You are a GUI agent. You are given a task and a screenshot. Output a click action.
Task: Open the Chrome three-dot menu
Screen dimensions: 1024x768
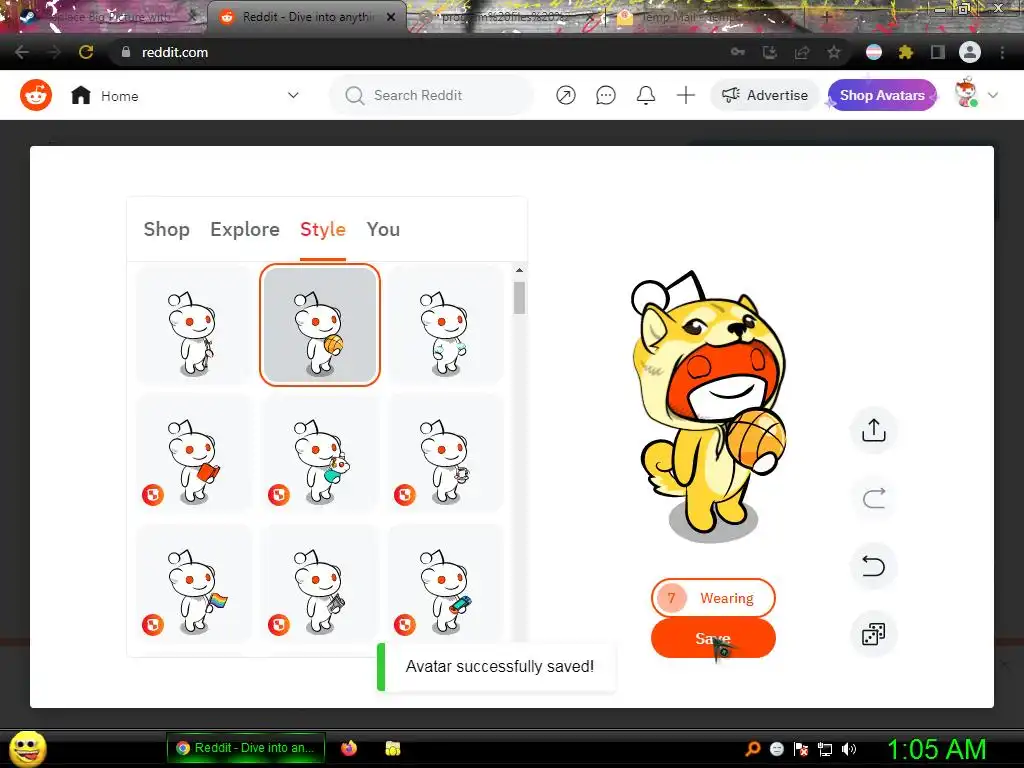tap(1002, 52)
